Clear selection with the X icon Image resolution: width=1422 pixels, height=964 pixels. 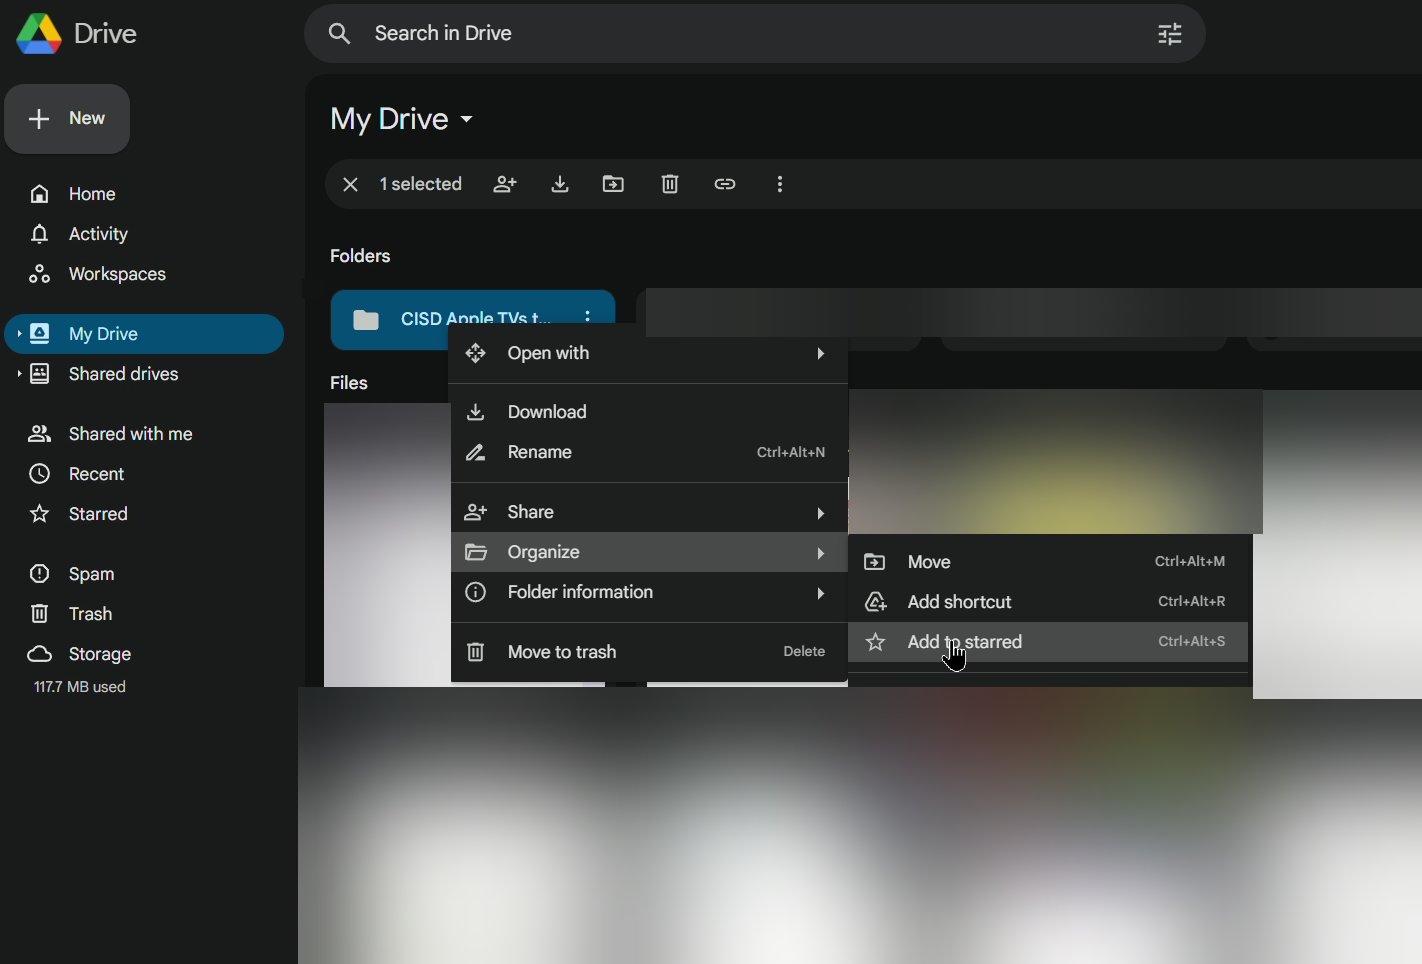tap(350, 184)
